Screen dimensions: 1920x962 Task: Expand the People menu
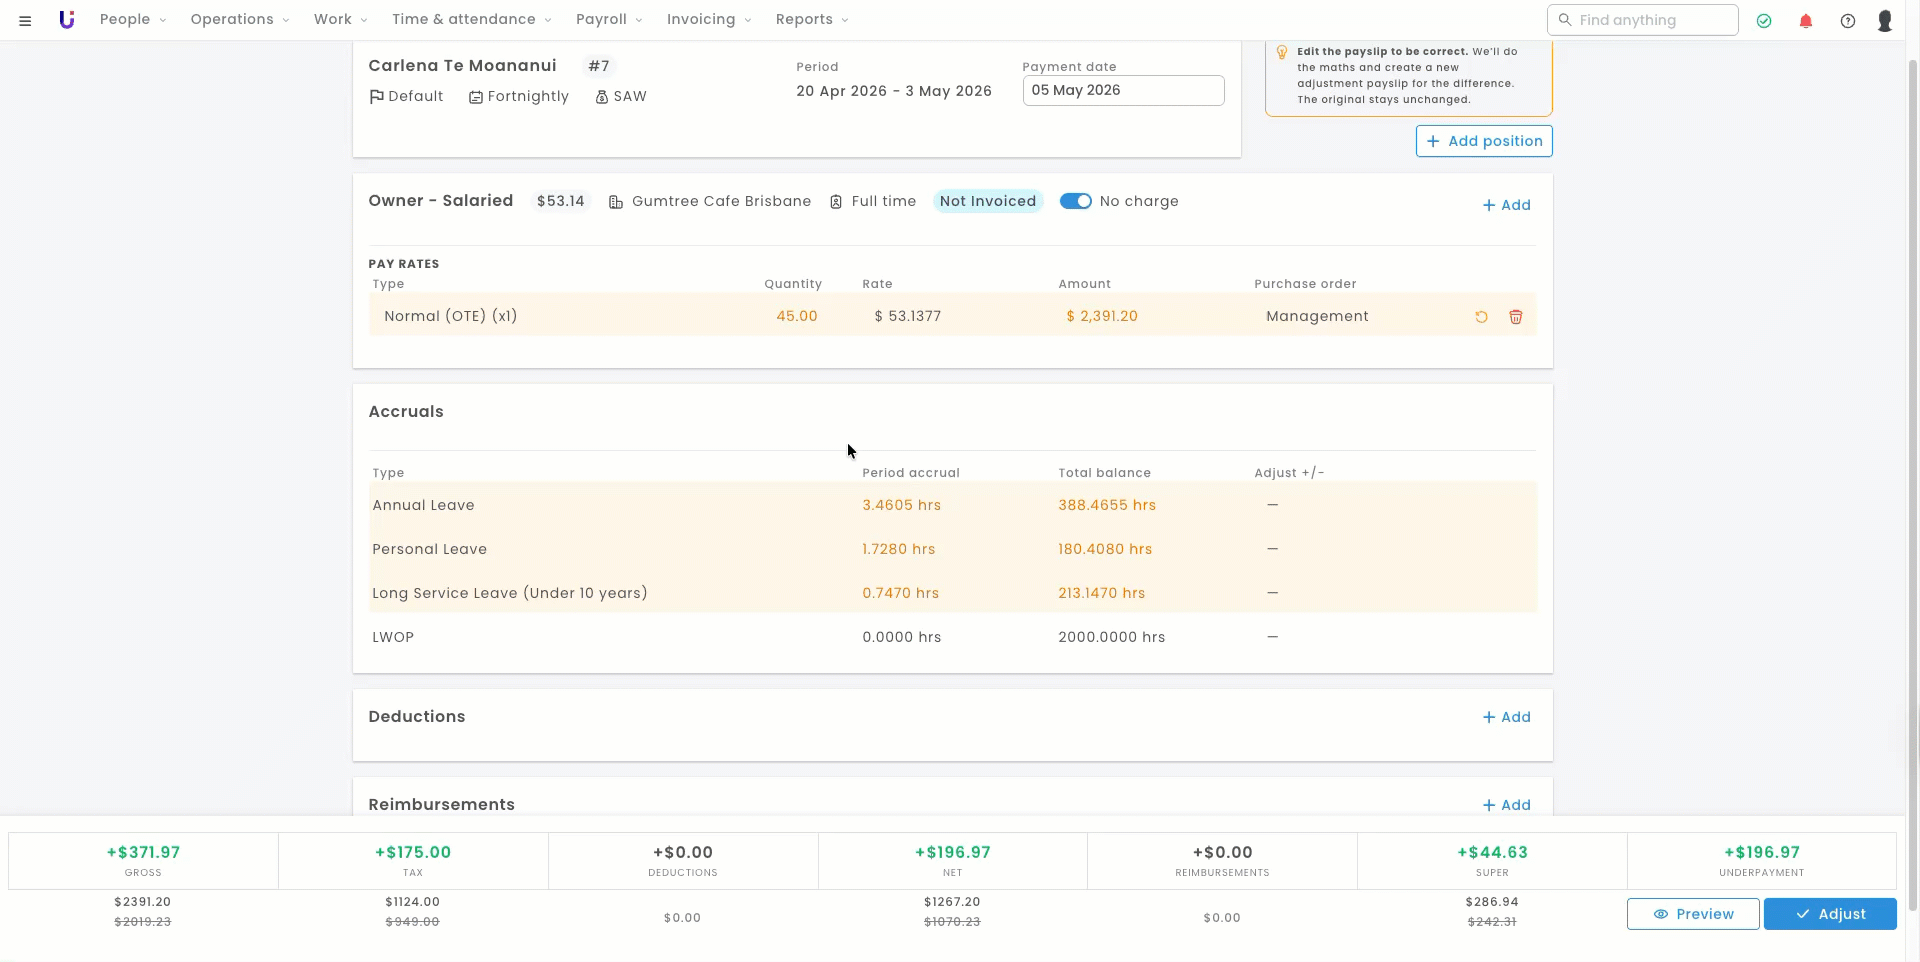tap(133, 20)
